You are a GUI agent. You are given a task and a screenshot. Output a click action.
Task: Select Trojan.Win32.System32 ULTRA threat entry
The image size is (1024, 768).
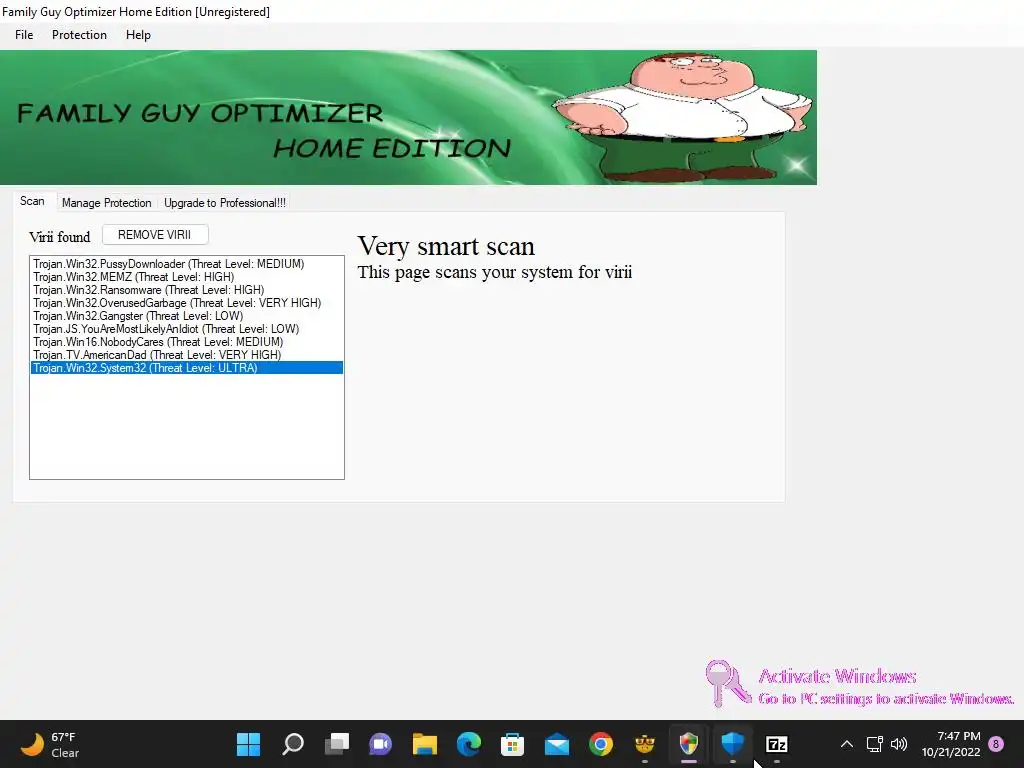187,368
